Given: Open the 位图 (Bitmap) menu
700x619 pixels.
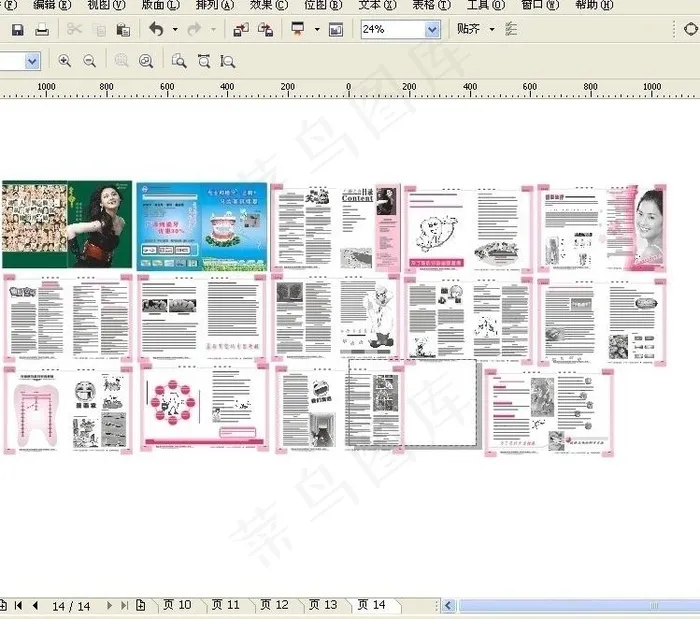Looking at the screenshot, I should (x=322, y=5).
